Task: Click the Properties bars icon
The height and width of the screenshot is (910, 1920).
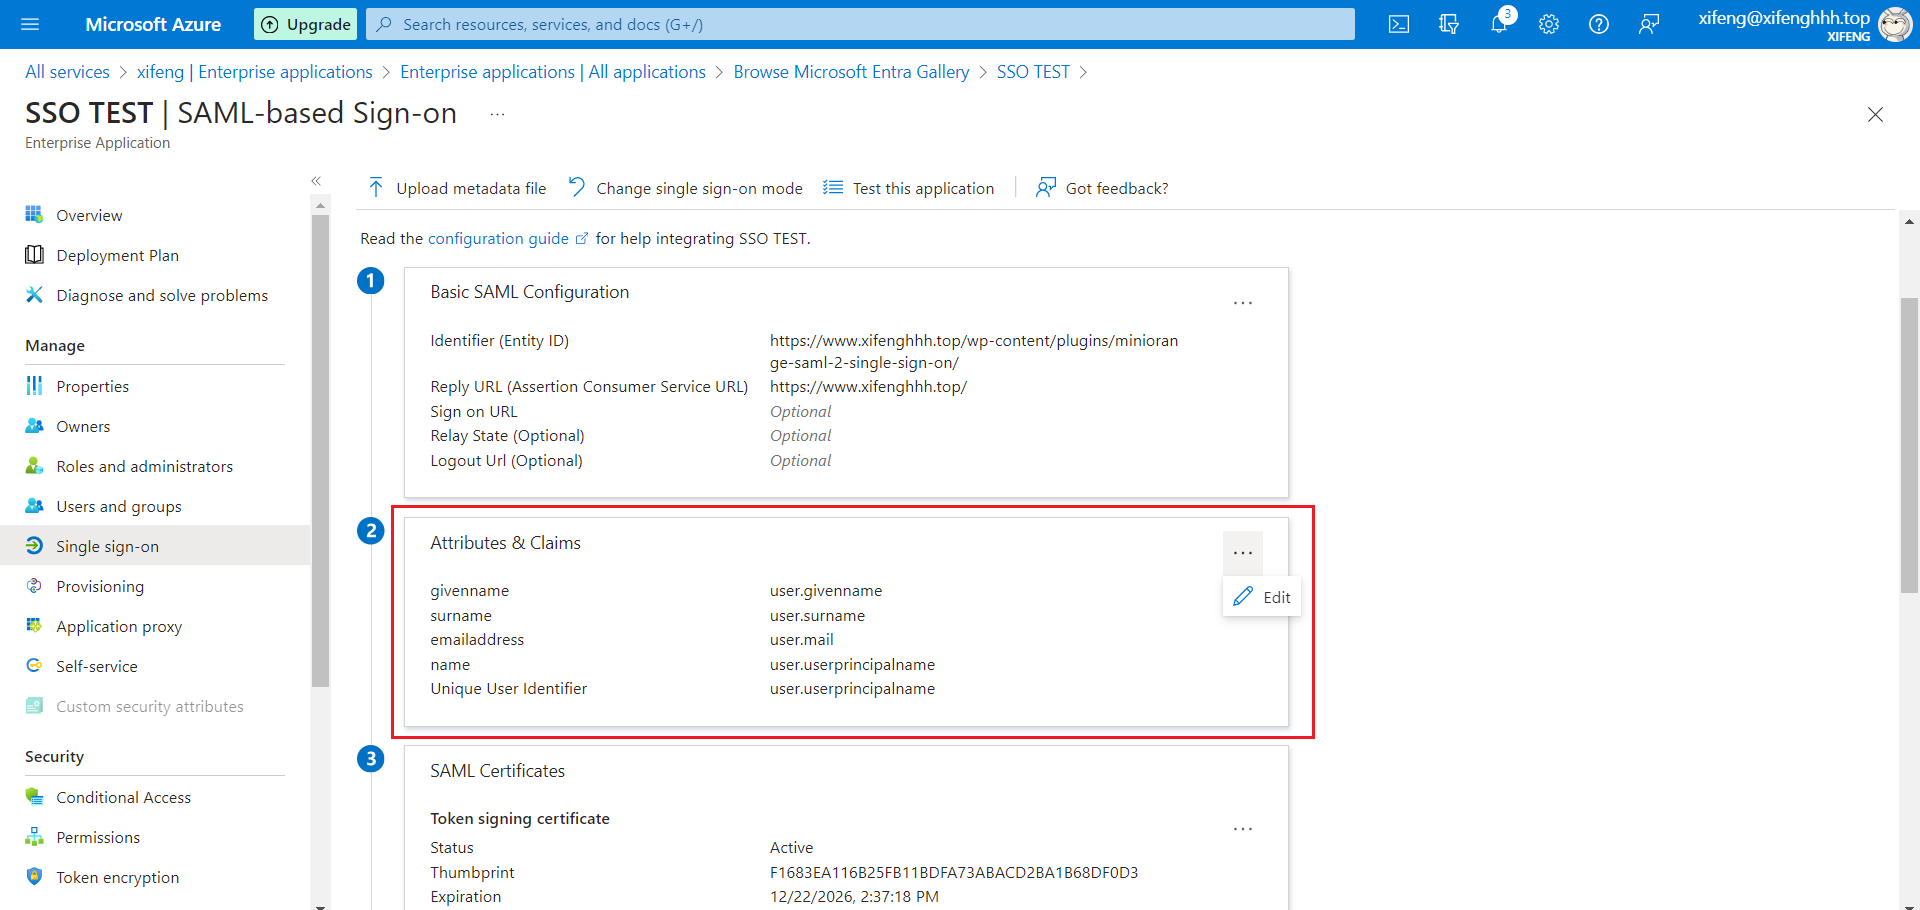Action: 34,385
